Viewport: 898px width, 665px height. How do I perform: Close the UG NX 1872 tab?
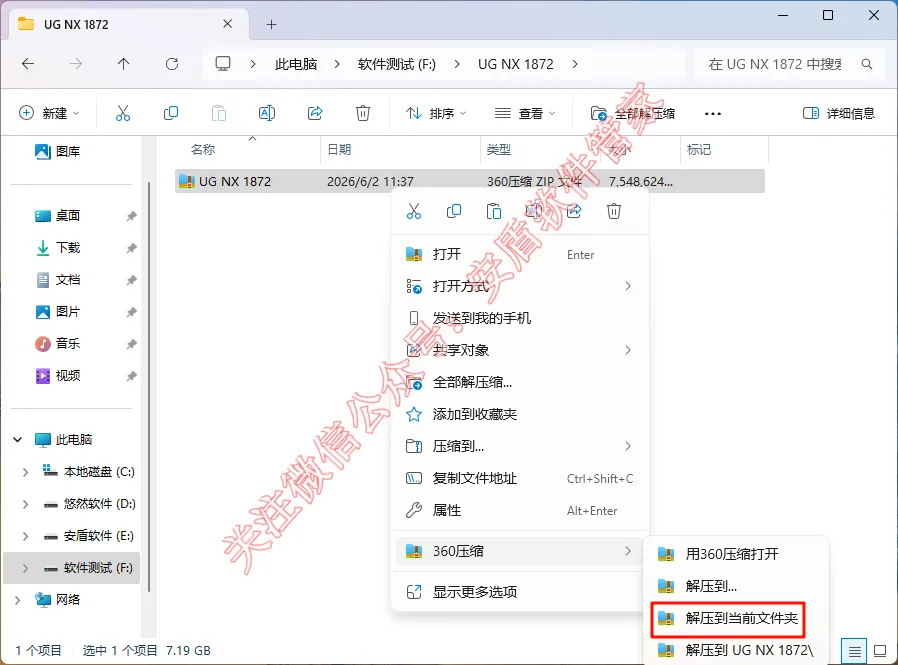(227, 24)
